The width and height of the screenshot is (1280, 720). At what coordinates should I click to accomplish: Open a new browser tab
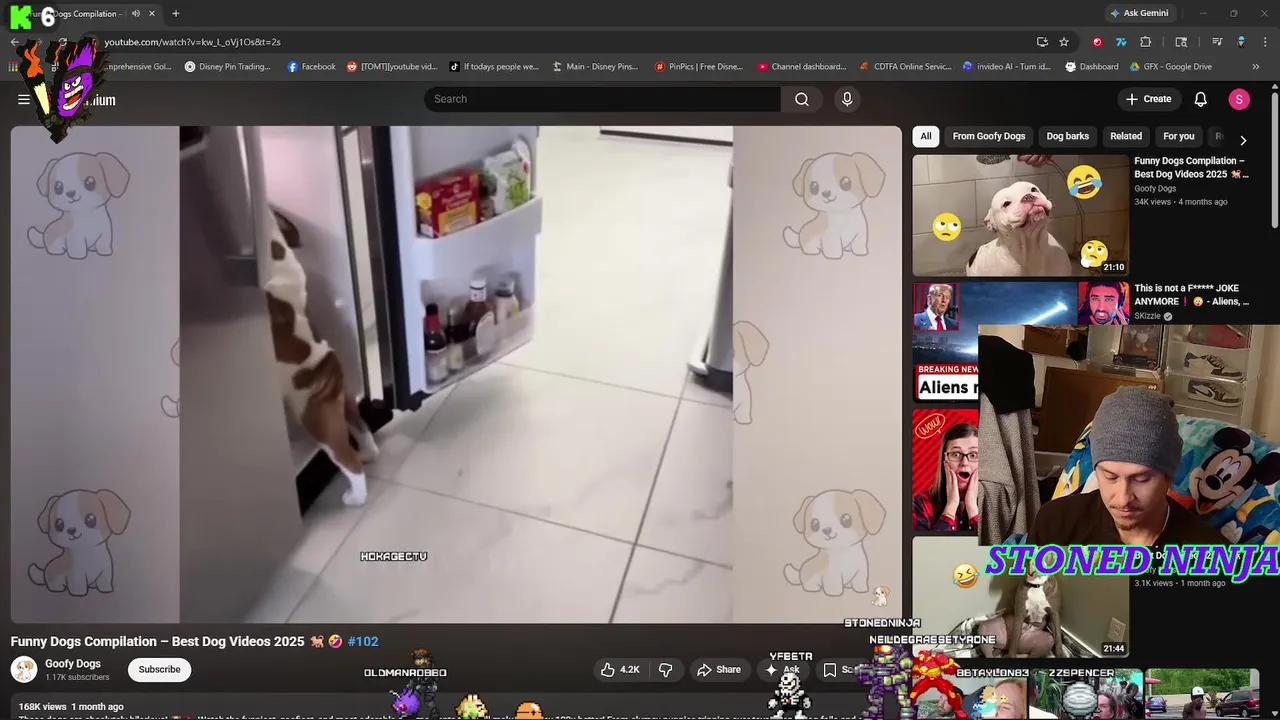pos(176,13)
